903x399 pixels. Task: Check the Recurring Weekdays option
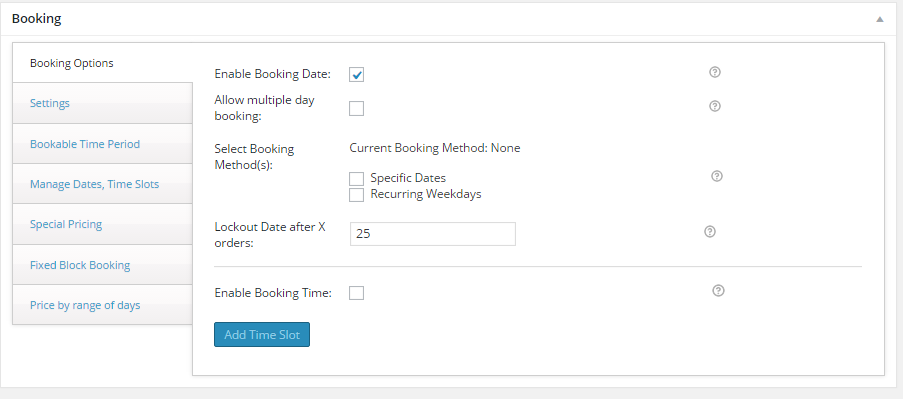(x=356, y=195)
